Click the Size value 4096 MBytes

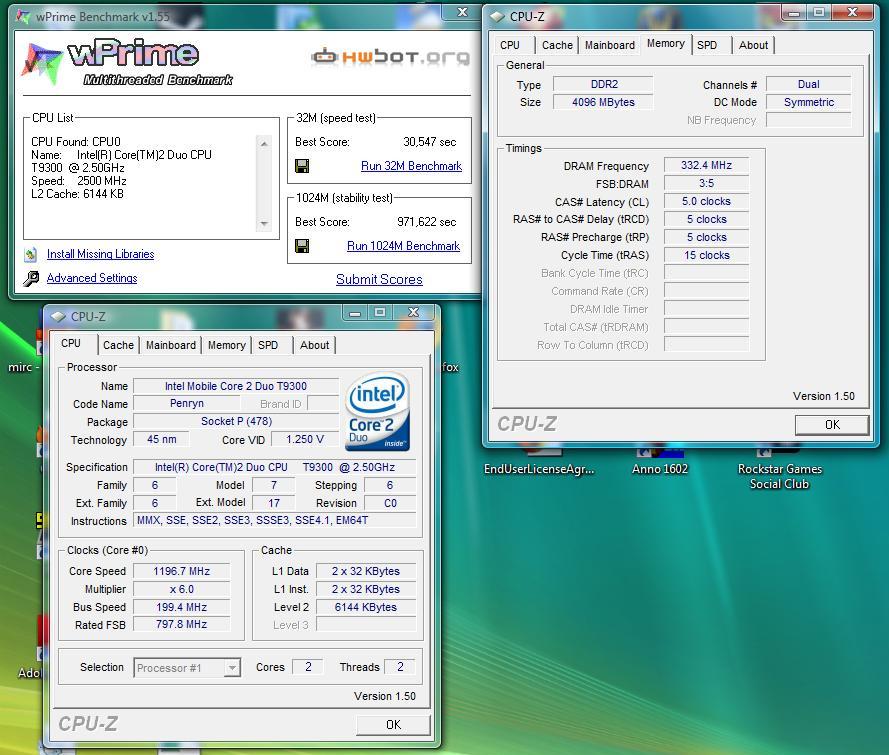[603, 102]
